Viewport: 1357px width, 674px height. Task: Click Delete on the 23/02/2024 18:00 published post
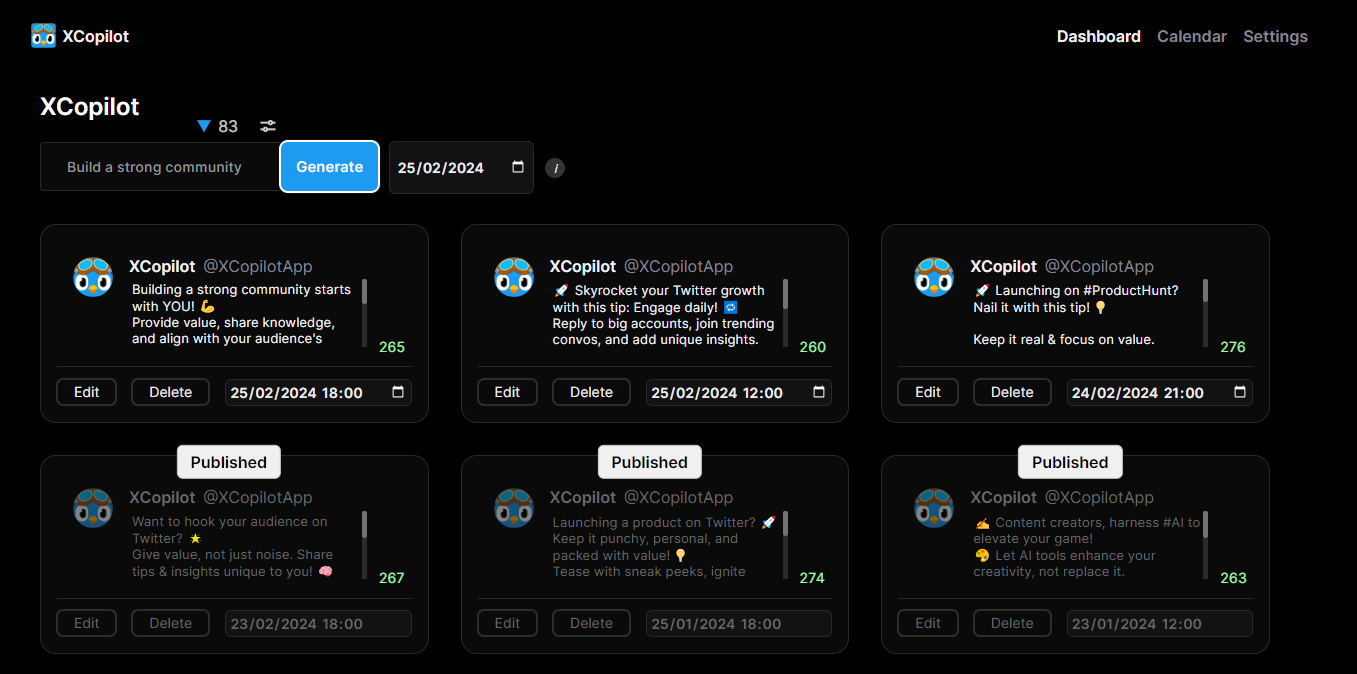tap(170, 623)
